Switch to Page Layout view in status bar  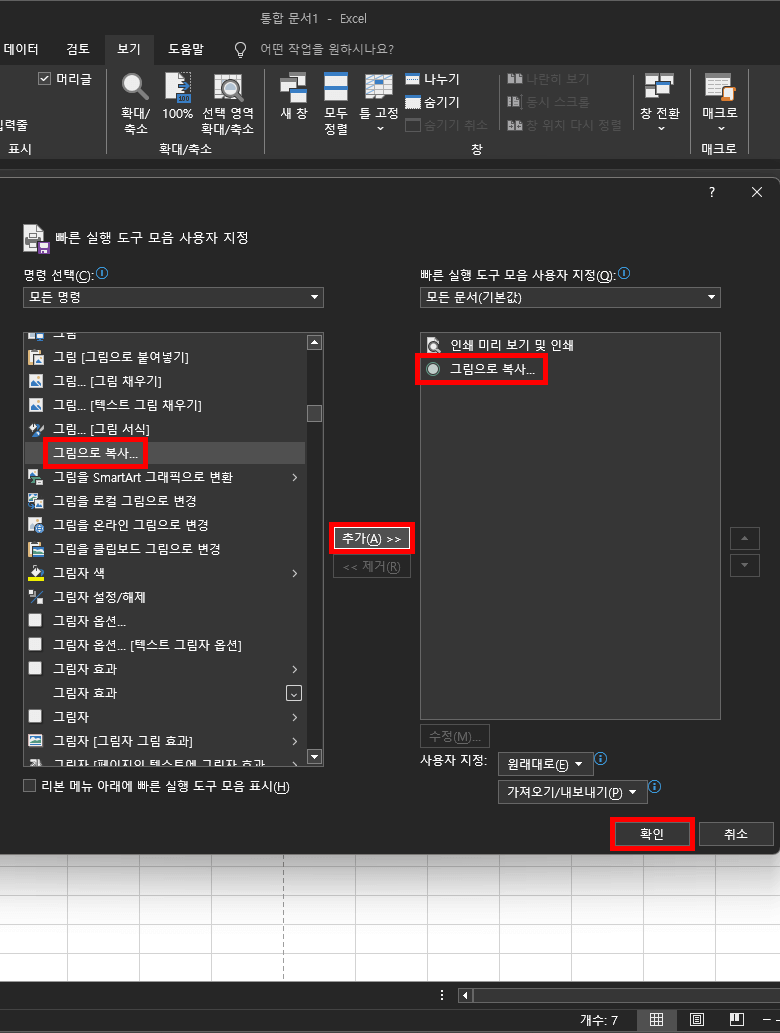696,1020
